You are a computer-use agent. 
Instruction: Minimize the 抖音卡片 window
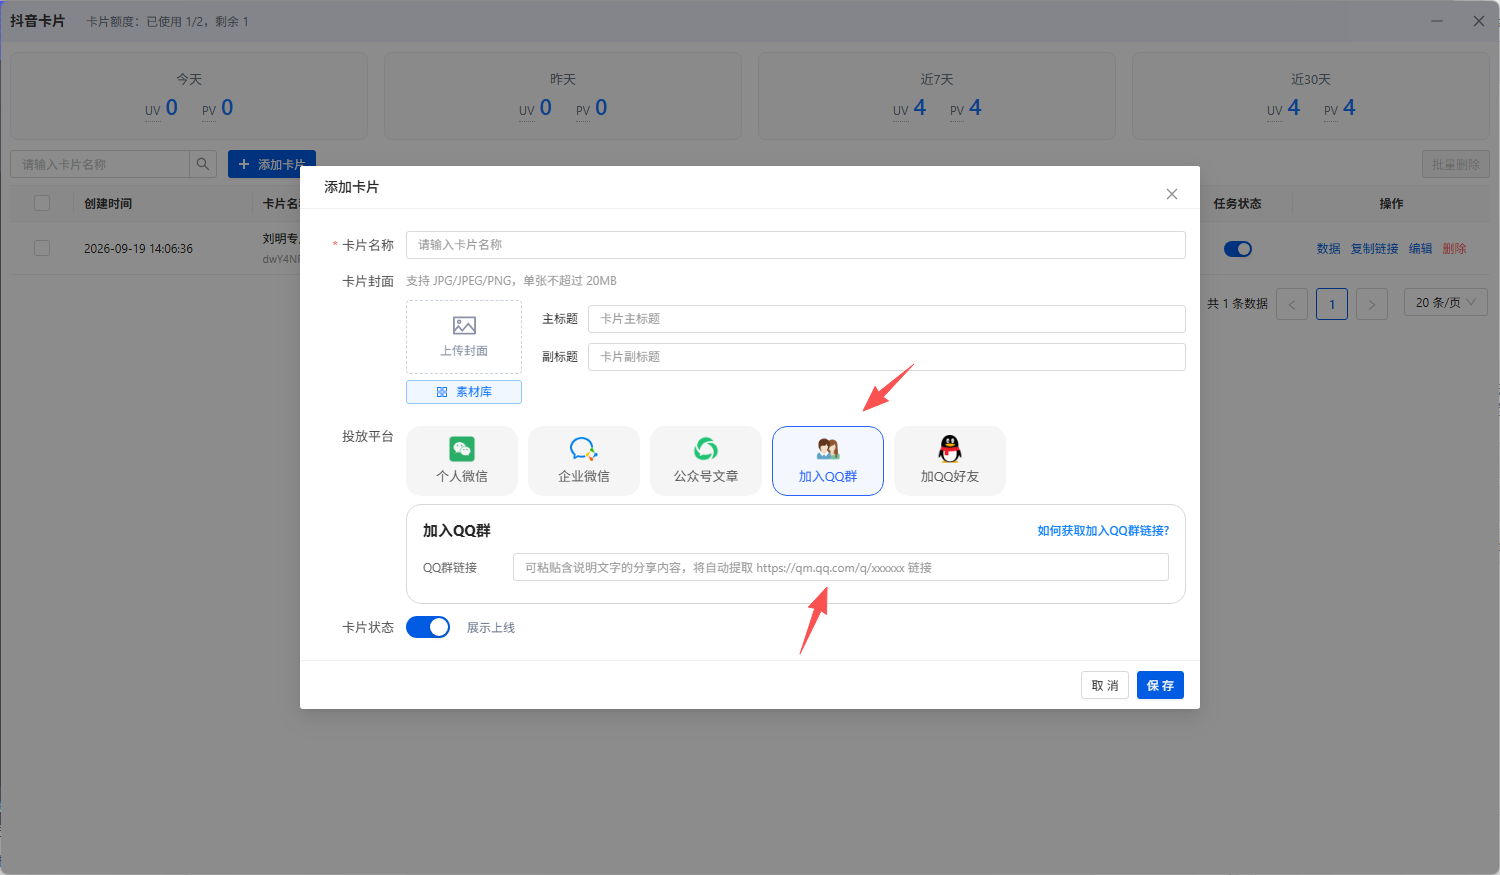tap(1437, 21)
